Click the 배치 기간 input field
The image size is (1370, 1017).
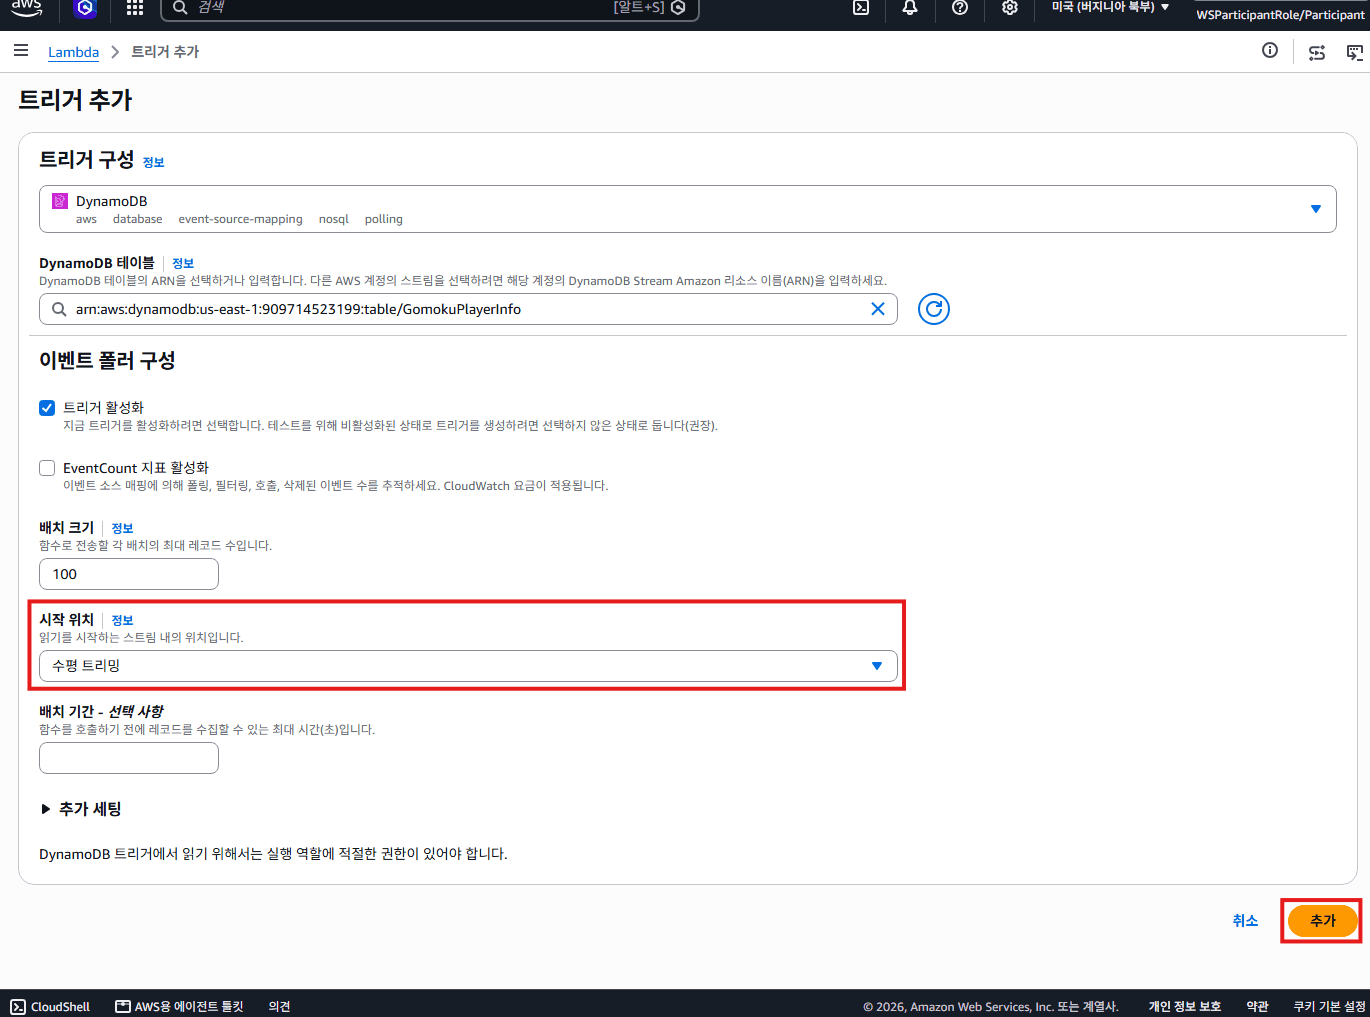pos(129,758)
